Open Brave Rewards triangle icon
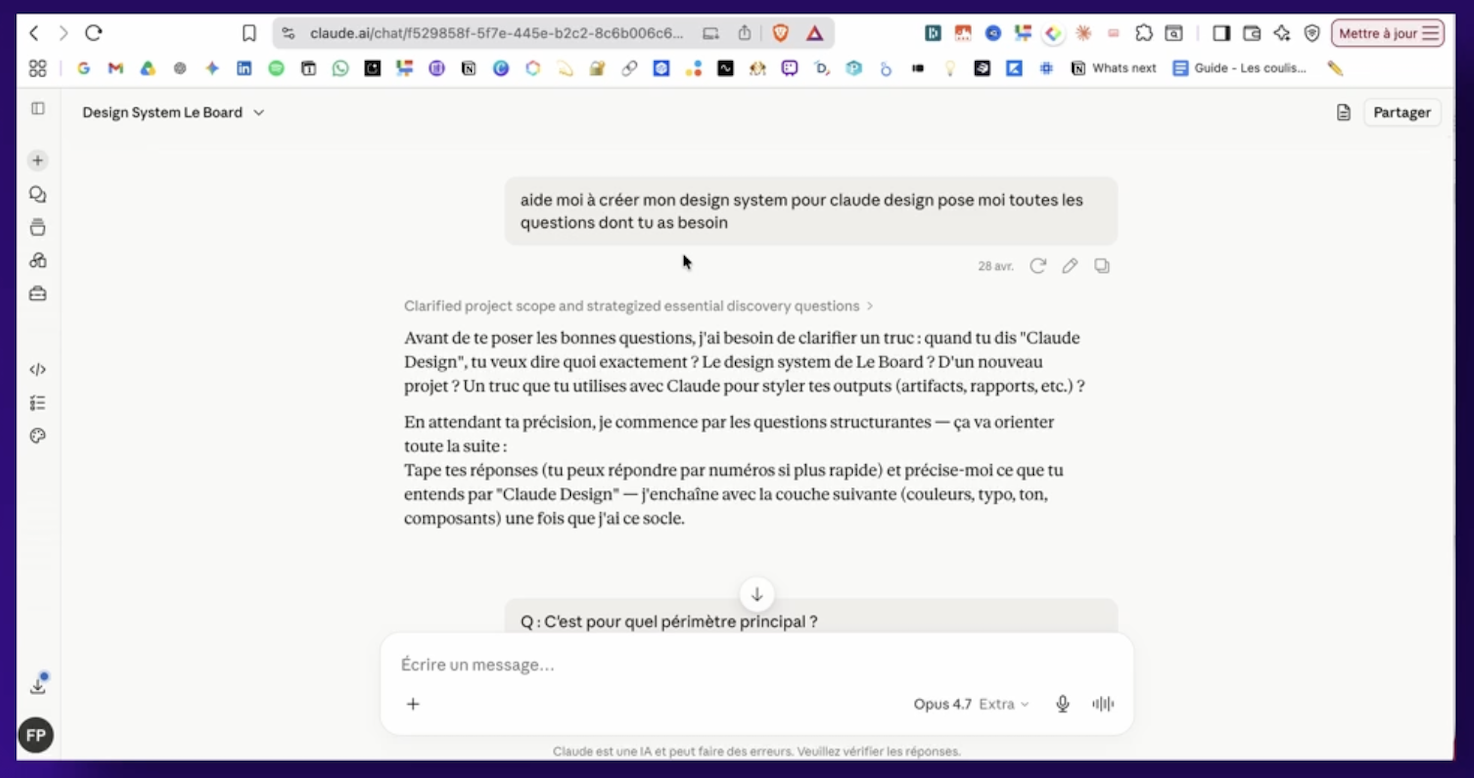Image resolution: width=1474 pixels, height=778 pixels. point(815,33)
